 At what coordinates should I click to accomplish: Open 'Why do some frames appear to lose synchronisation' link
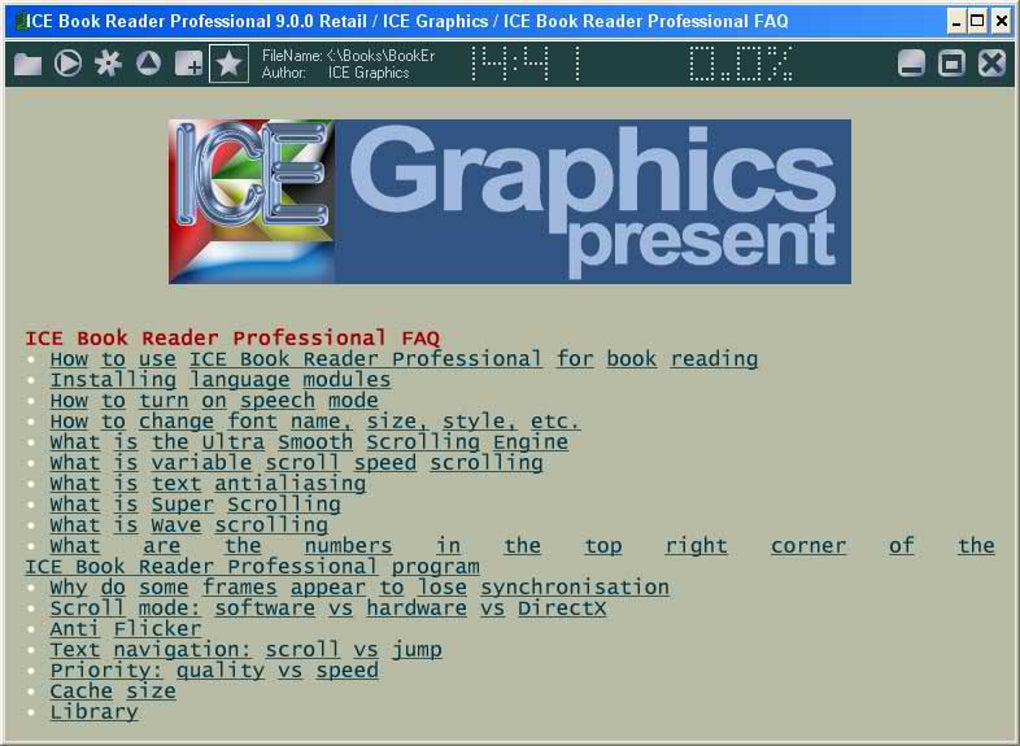(360, 588)
